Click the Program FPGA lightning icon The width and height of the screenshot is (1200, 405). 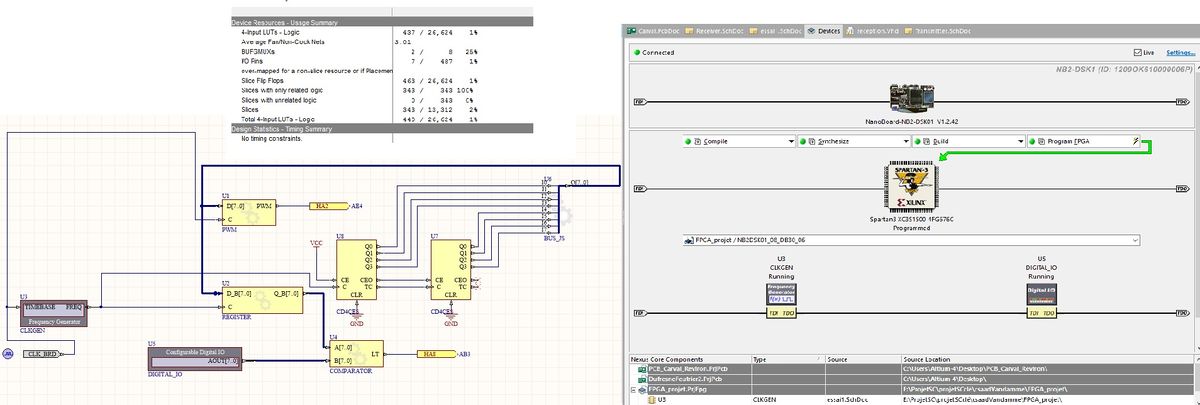(1137, 142)
